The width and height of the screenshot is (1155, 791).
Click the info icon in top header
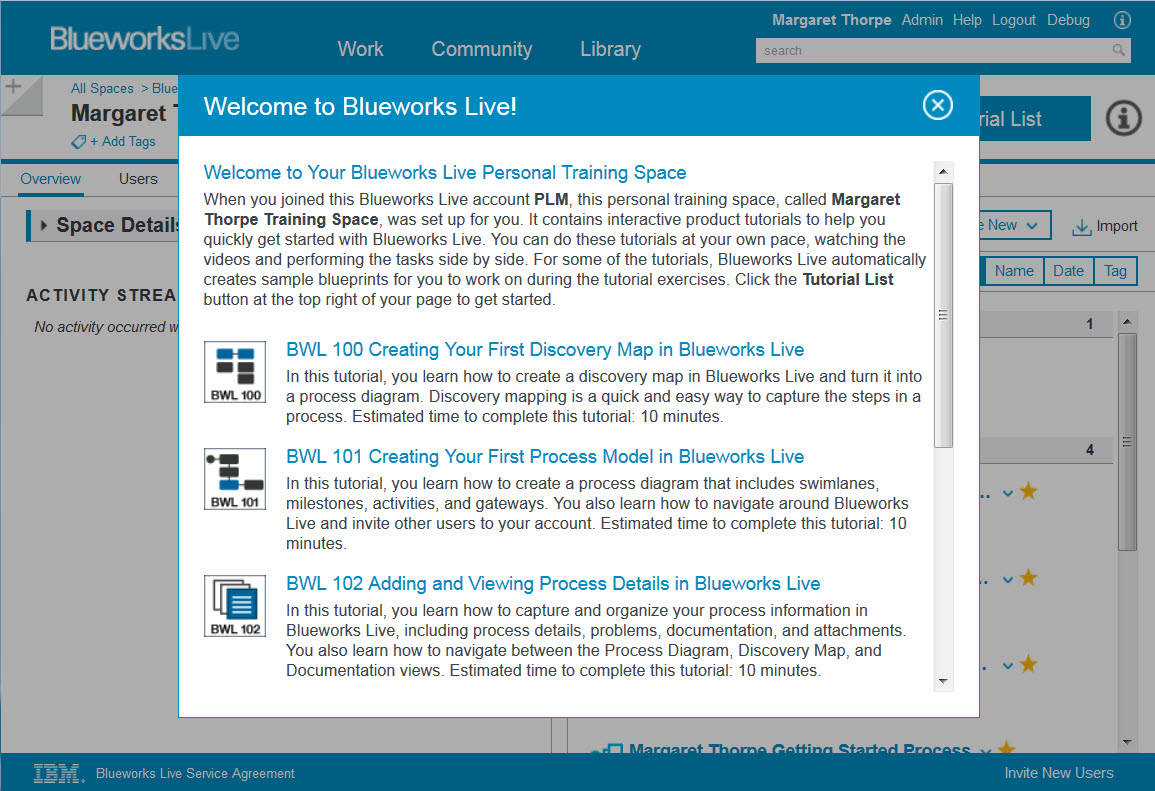pyautogui.click(x=1122, y=20)
